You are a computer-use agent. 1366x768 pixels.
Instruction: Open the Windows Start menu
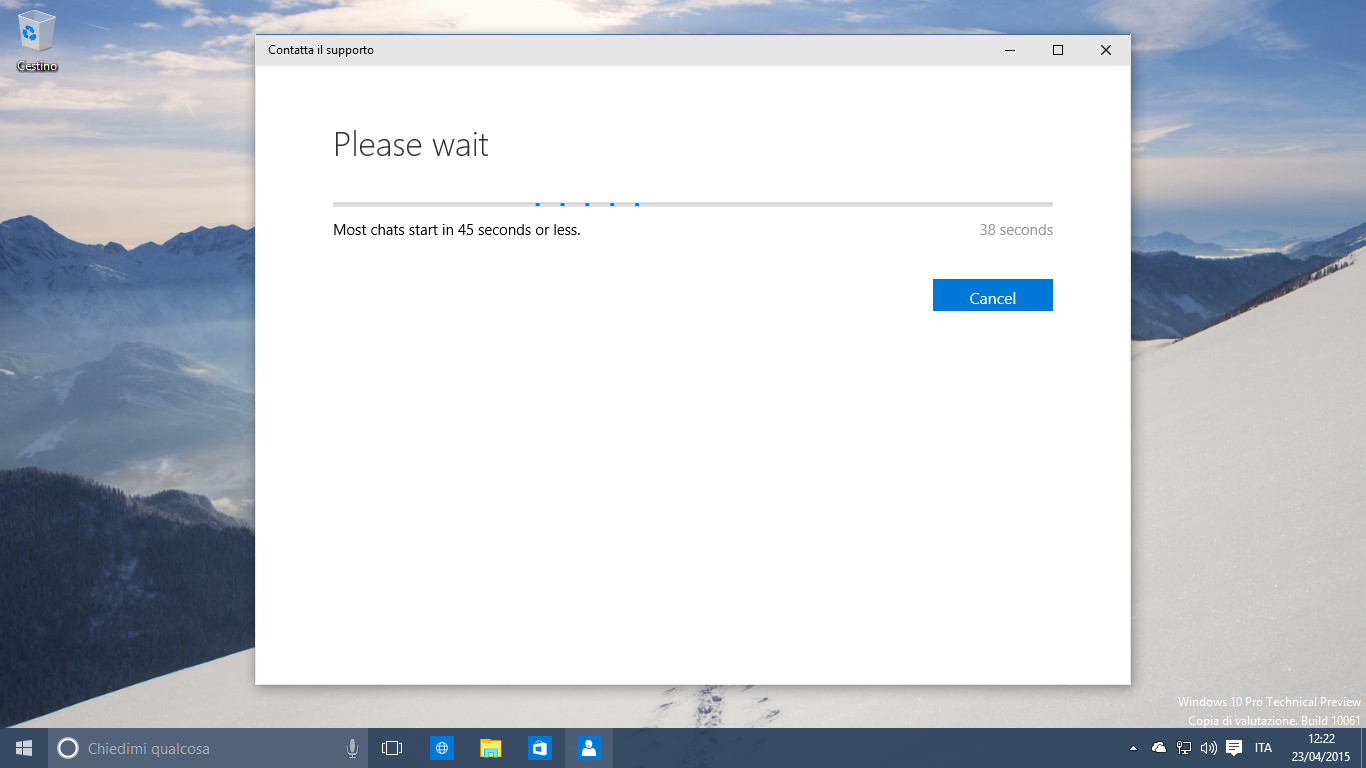(24, 748)
